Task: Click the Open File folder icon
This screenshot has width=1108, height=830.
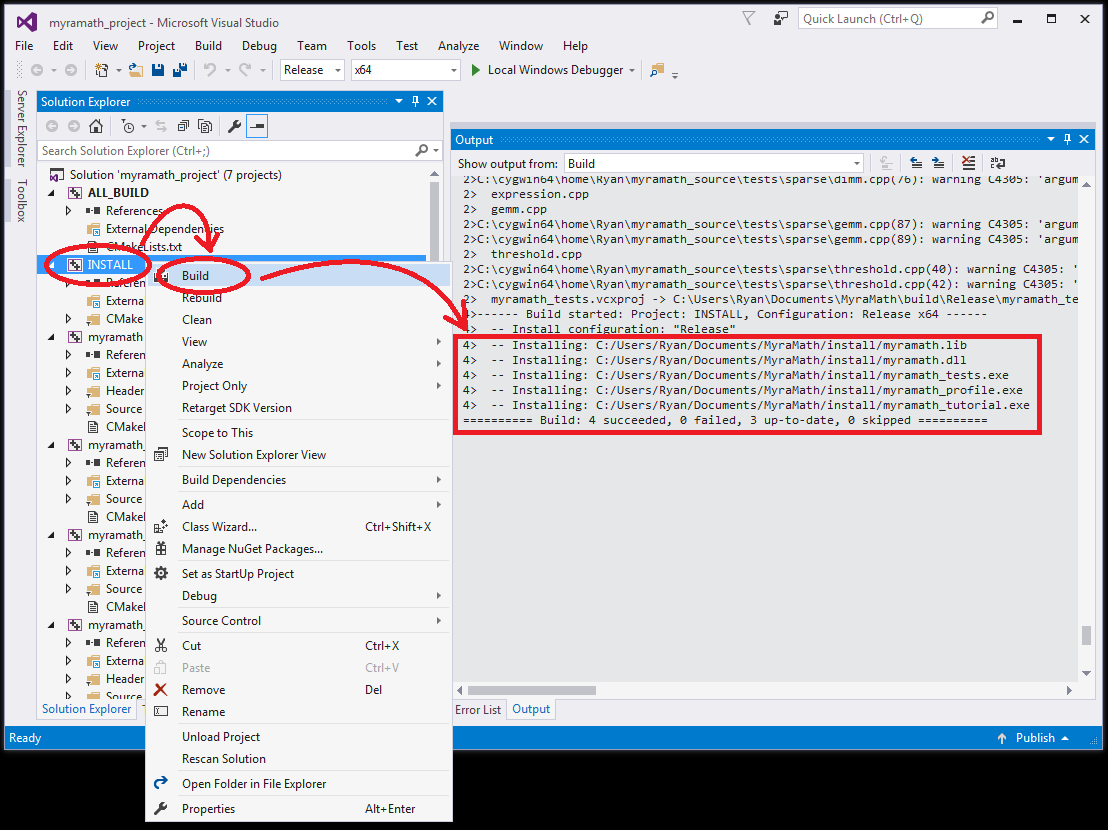Action: pyautogui.click(x=136, y=70)
